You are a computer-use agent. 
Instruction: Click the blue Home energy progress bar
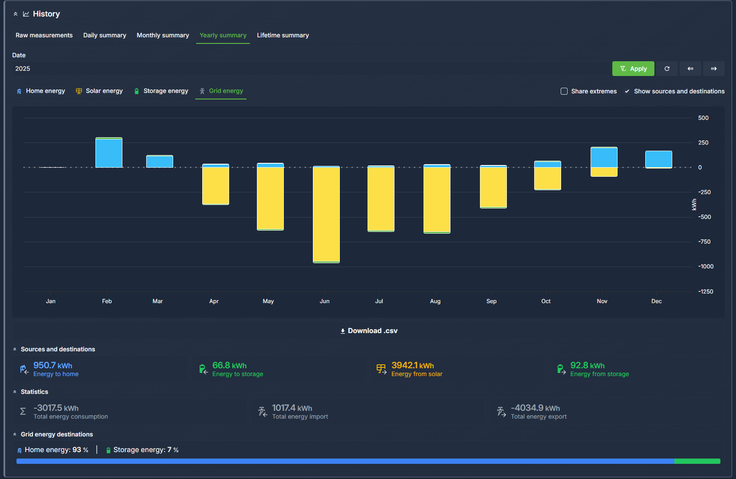pos(345,461)
